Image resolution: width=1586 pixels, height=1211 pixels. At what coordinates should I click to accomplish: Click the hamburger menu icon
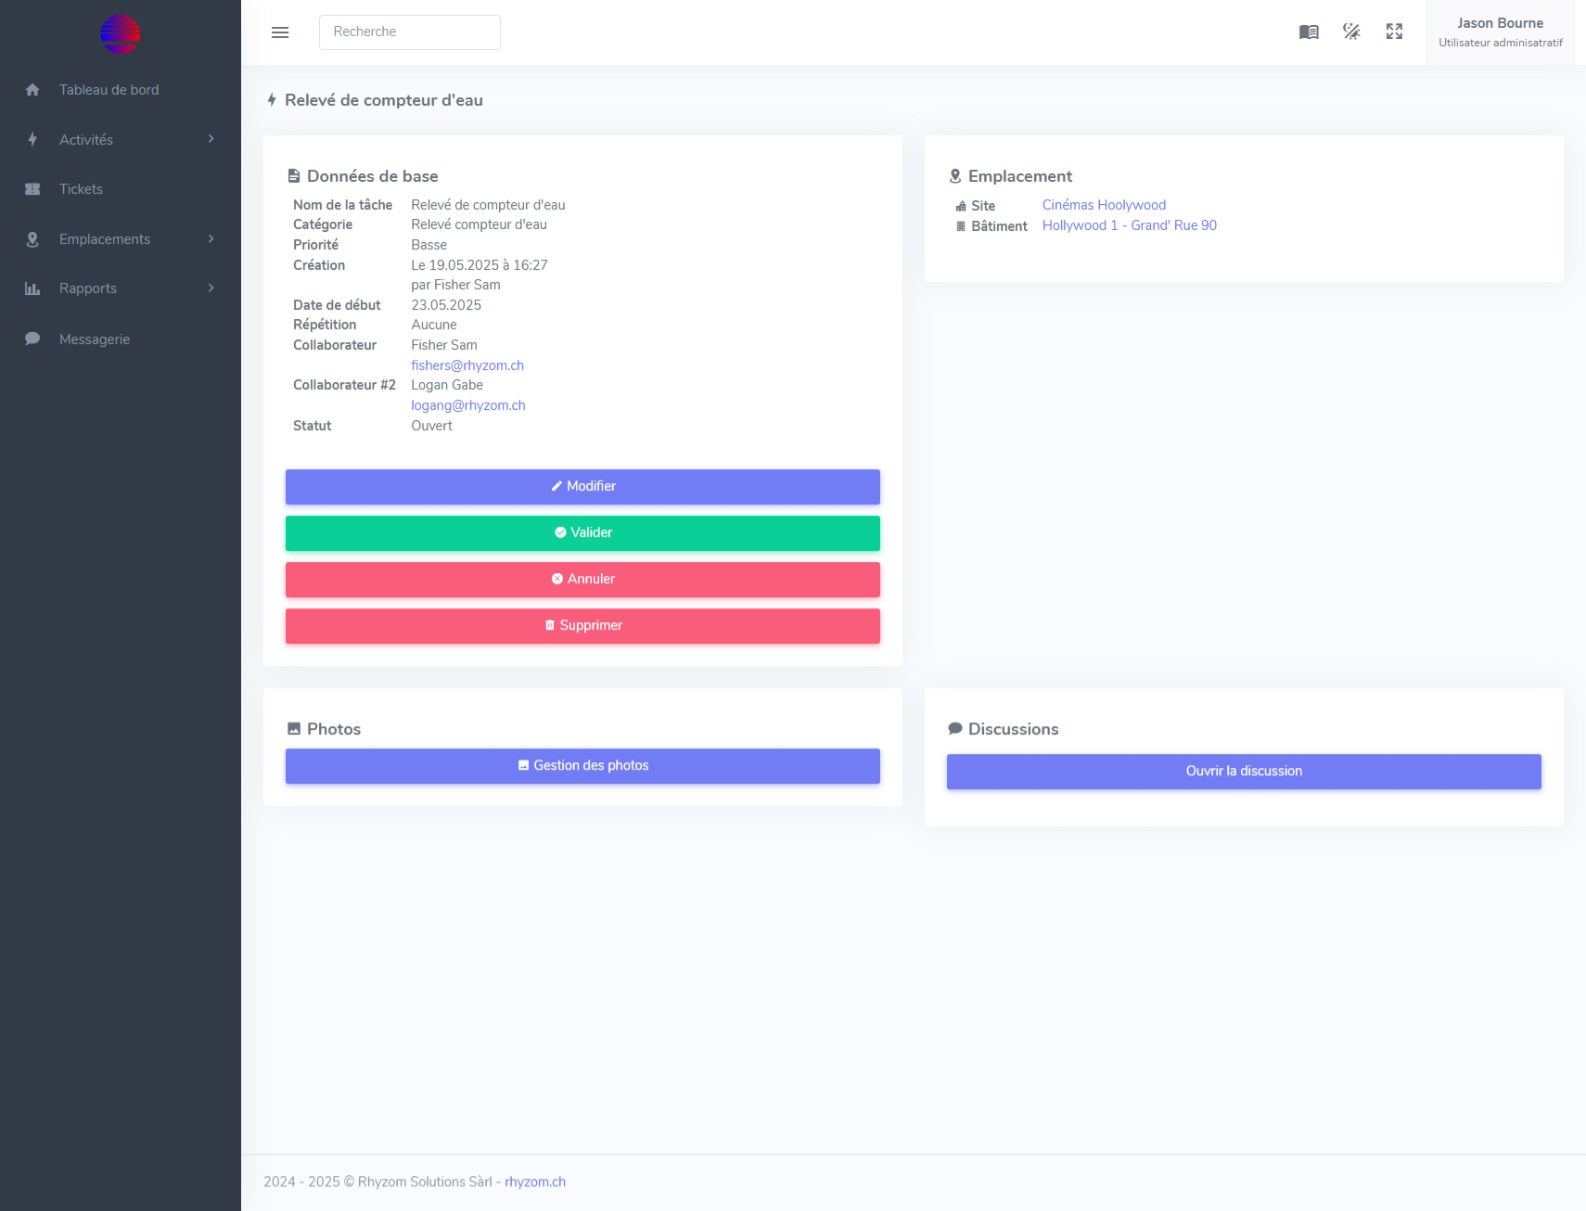280,32
